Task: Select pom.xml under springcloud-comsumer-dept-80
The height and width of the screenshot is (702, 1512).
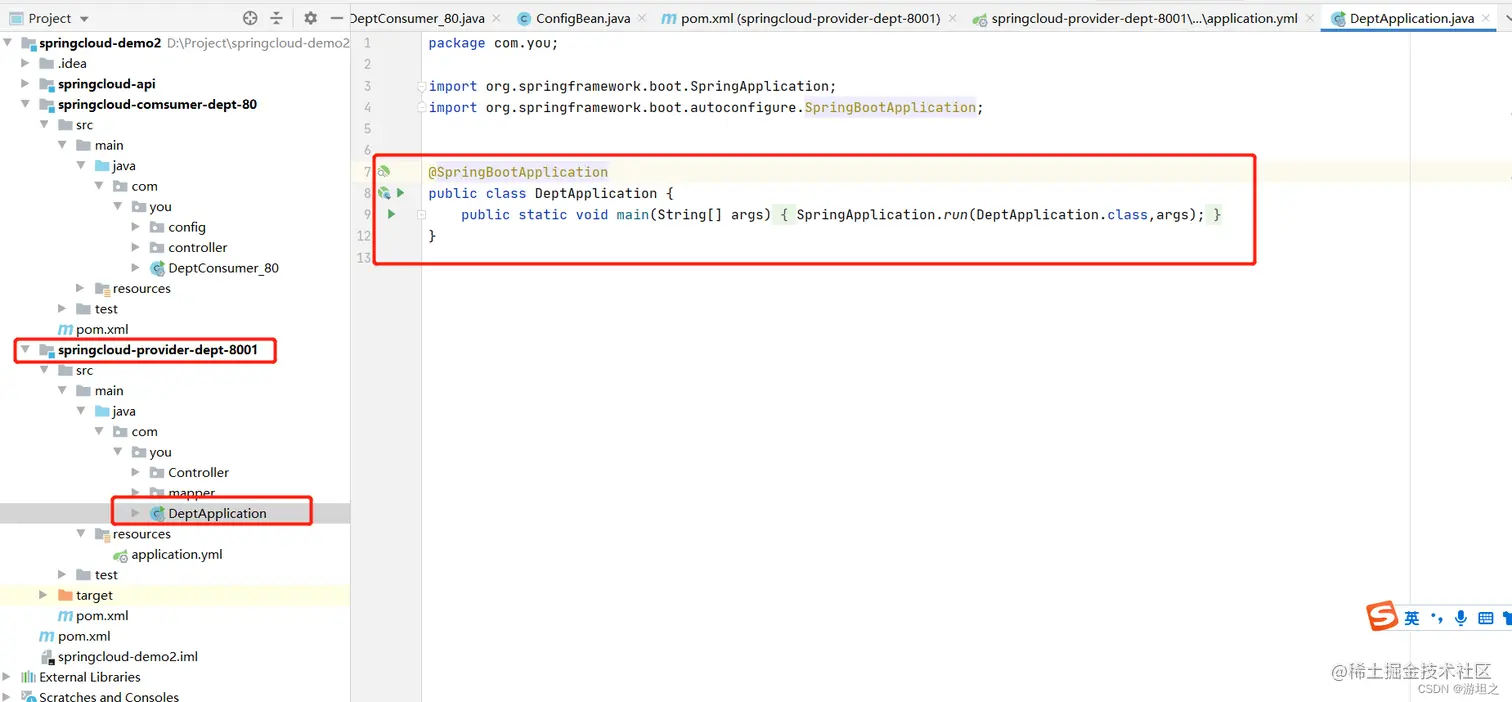Action: tap(102, 329)
